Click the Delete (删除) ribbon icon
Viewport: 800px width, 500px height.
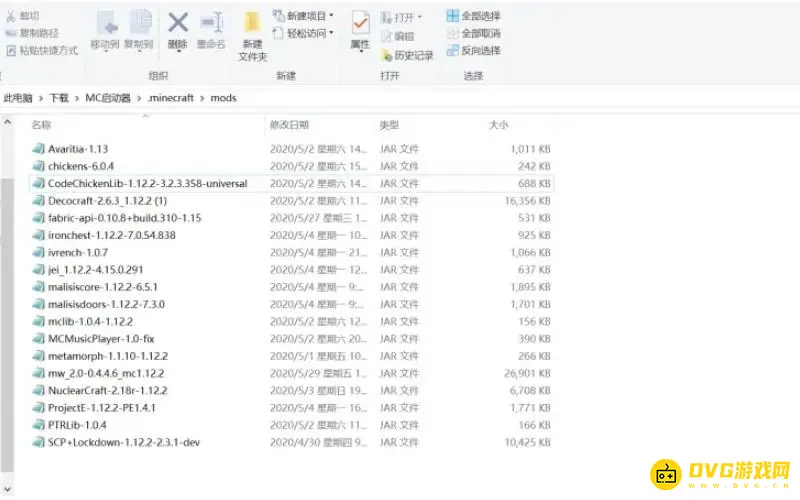(177, 30)
